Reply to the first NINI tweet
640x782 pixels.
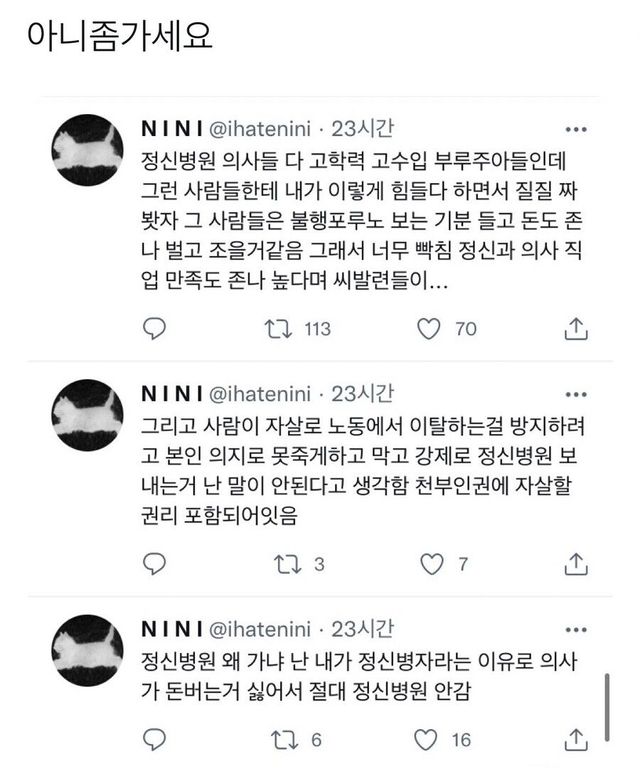154,329
